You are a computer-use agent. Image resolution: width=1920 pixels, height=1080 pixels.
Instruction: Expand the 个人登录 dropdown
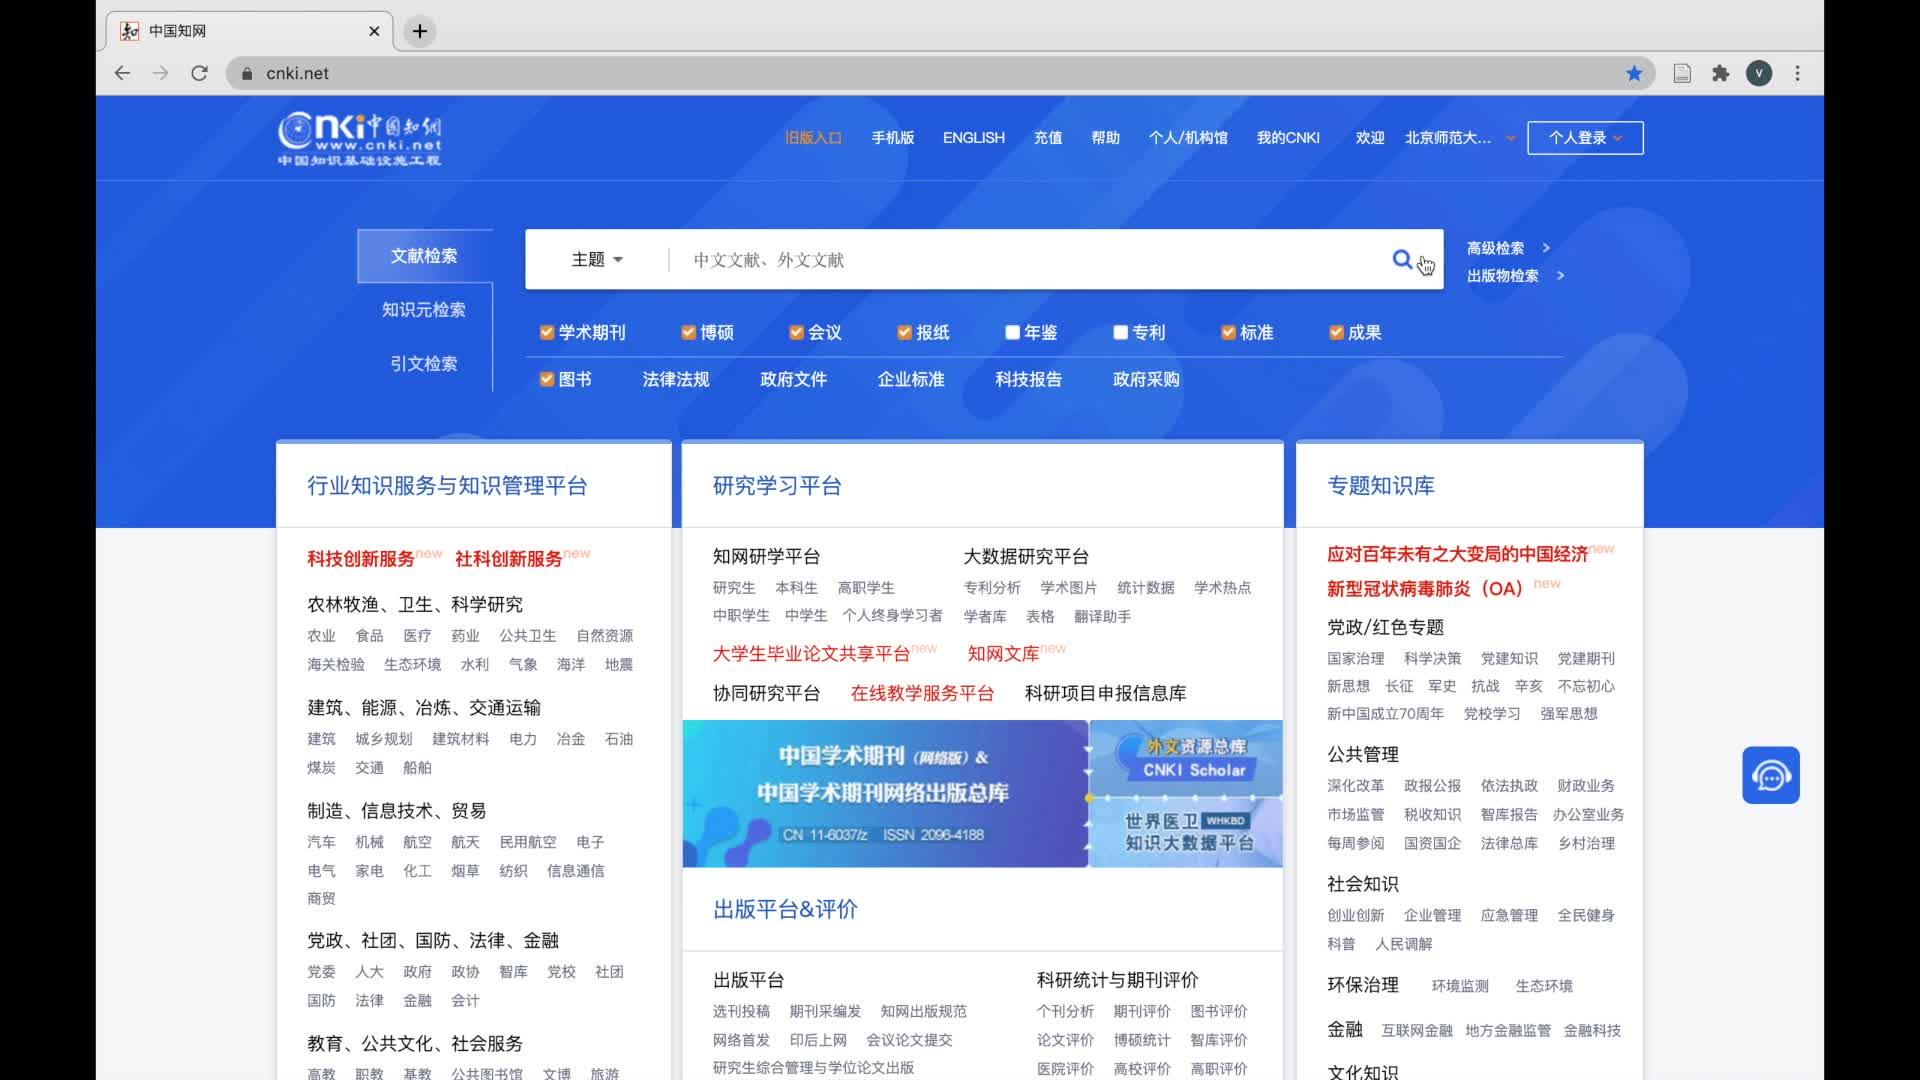tap(1585, 138)
